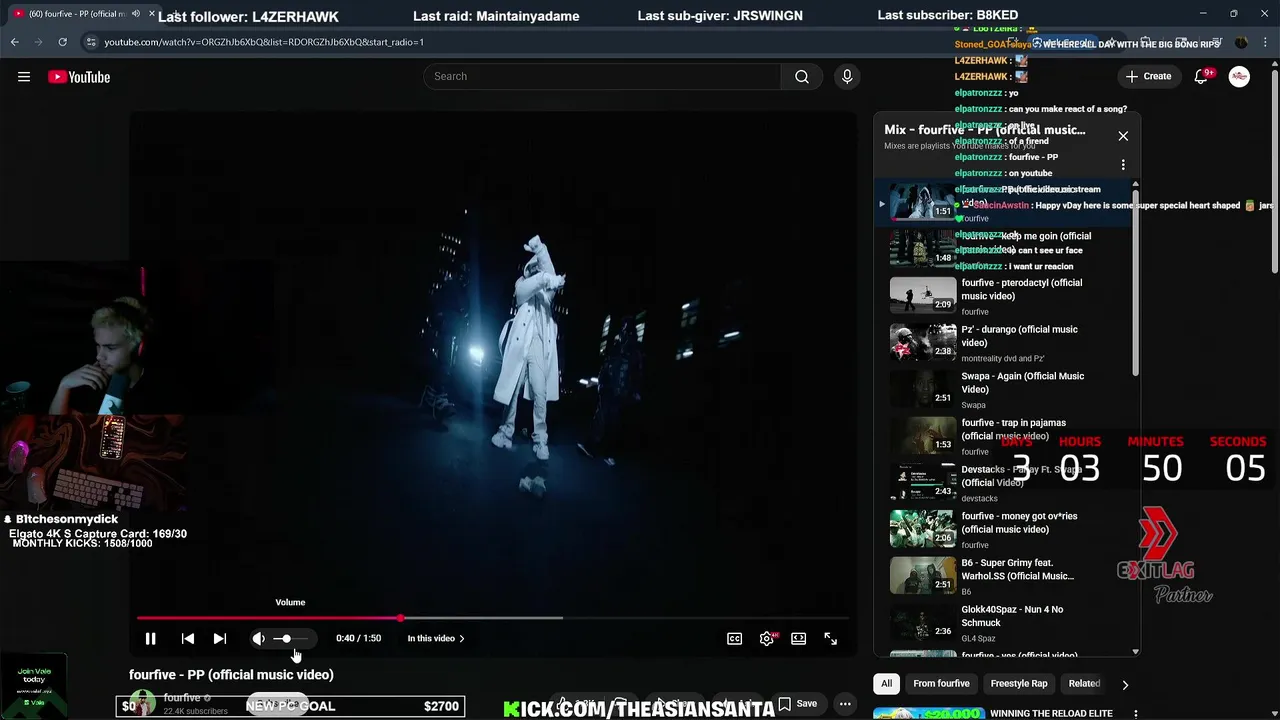Seek on the red video progress bar
The image size is (1280, 720).
(493, 618)
